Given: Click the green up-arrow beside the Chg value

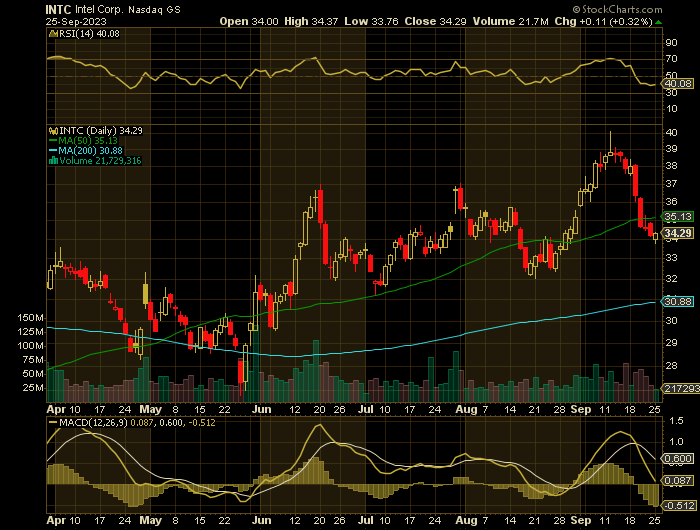Looking at the screenshot, I should coord(658,22).
